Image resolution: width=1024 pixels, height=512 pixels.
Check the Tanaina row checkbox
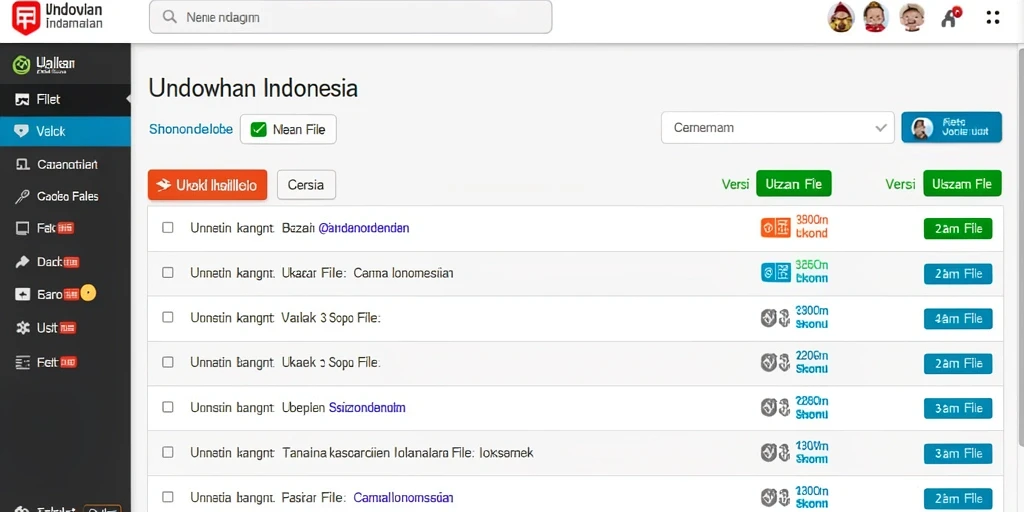click(x=168, y=452)
